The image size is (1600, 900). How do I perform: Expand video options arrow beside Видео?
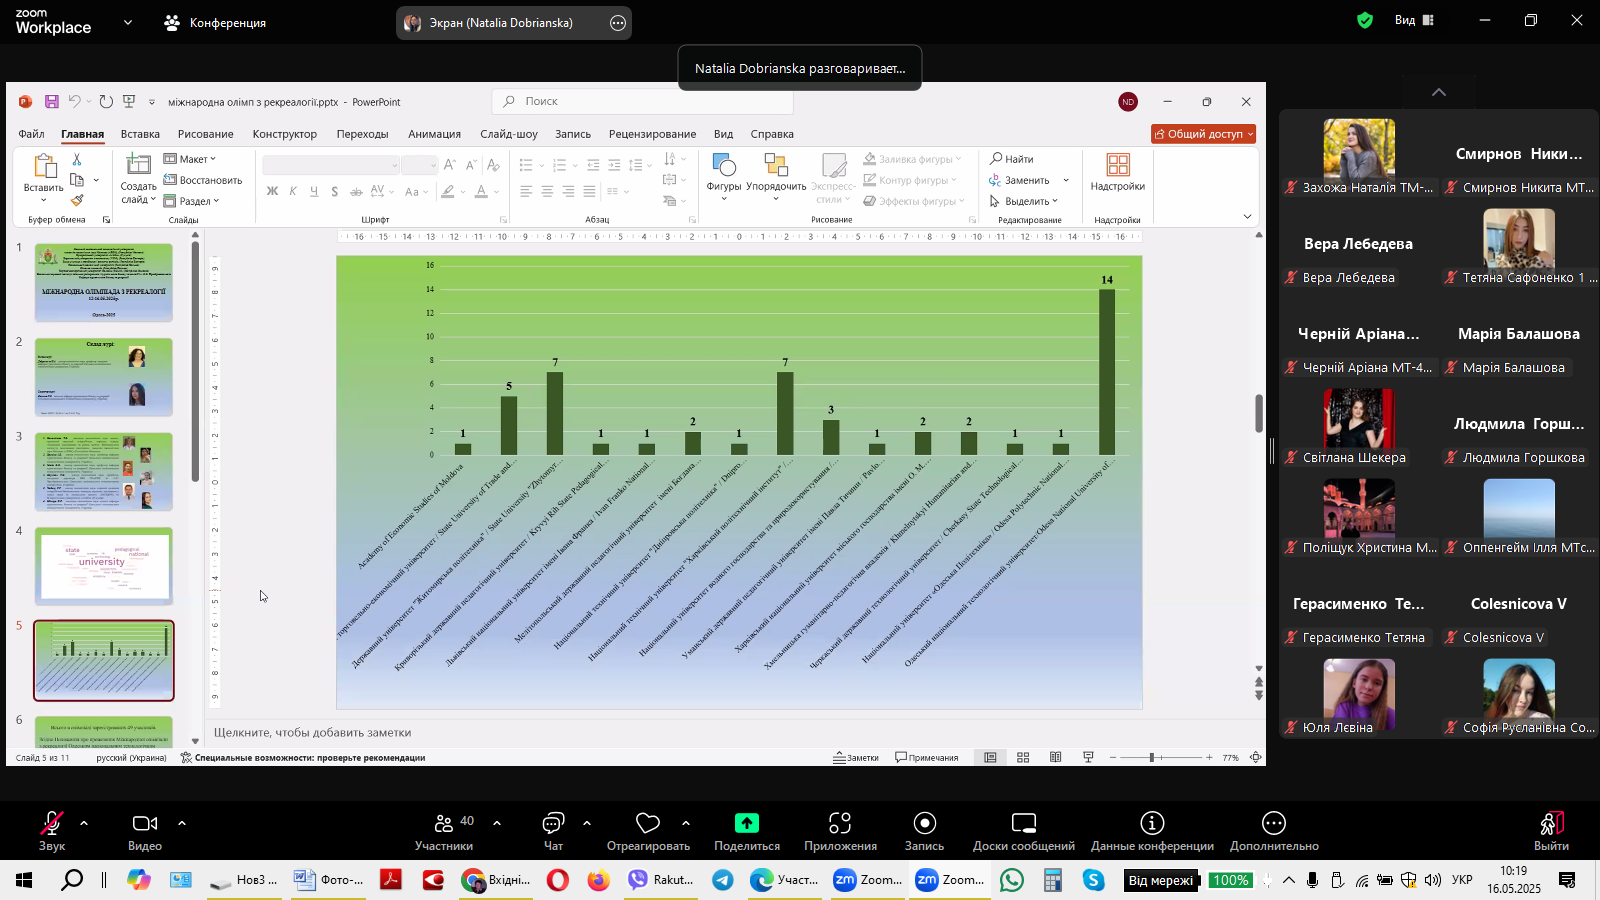click(x=182, y=823)
